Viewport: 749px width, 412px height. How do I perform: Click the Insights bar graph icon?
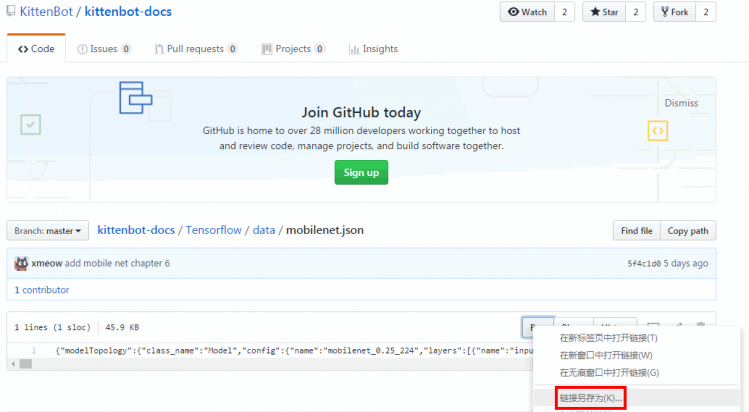click(354, 49)
